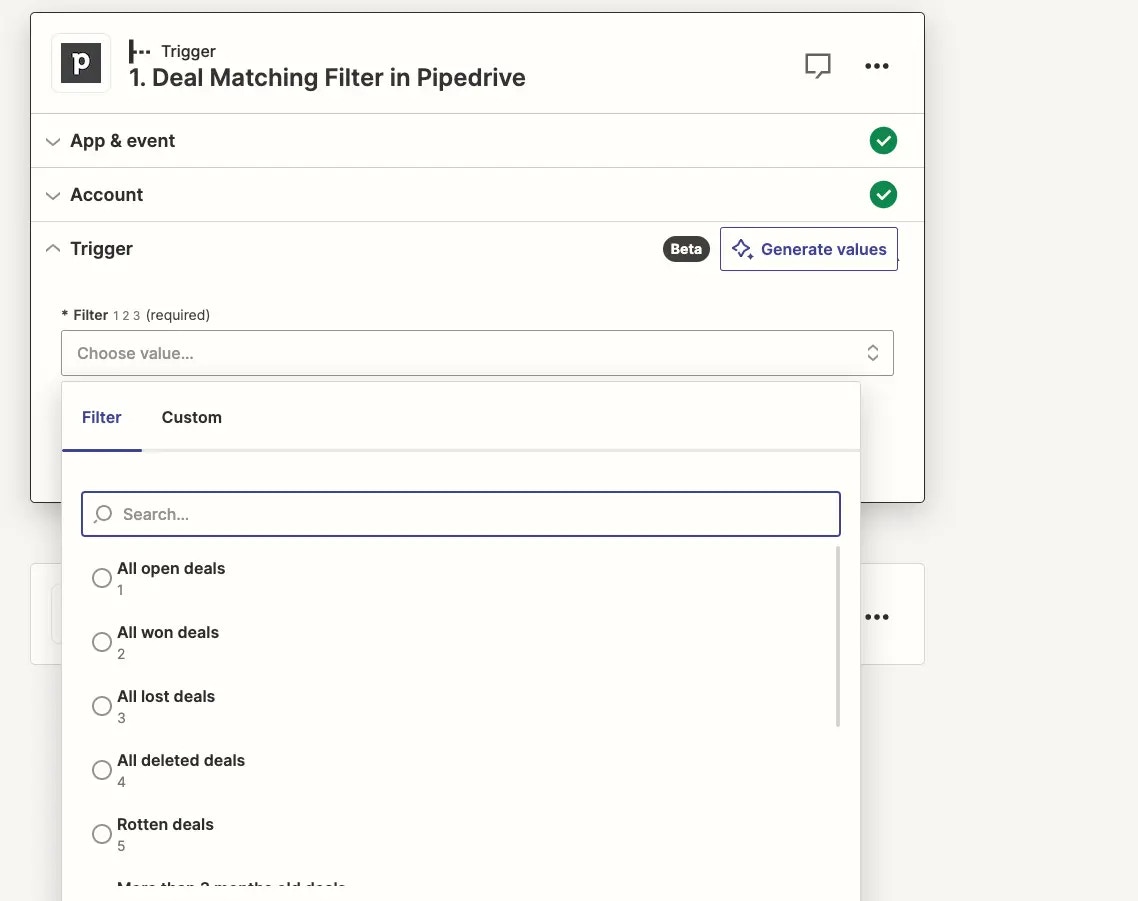Image resolution: width=1138 pixels, height=901 pixels.
Task: Open the Filter Choose value dropdown
Action: pos(477,353)
